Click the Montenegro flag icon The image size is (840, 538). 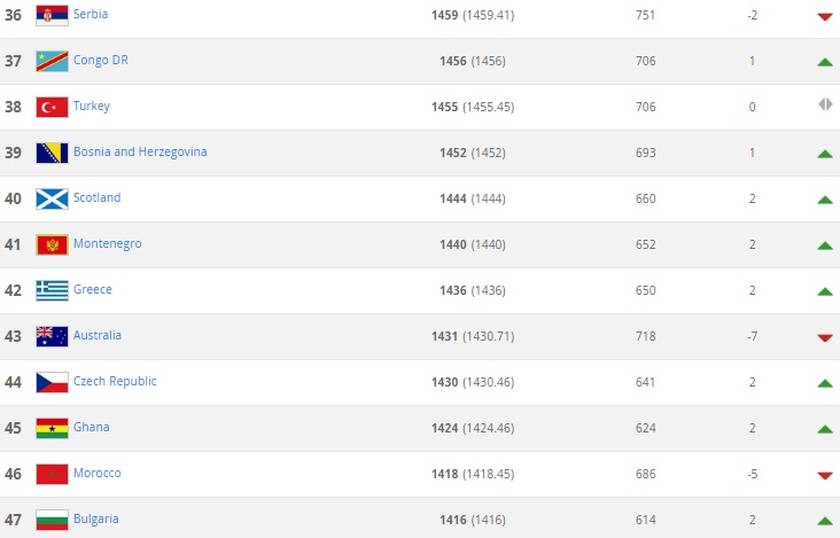(52, 245)
